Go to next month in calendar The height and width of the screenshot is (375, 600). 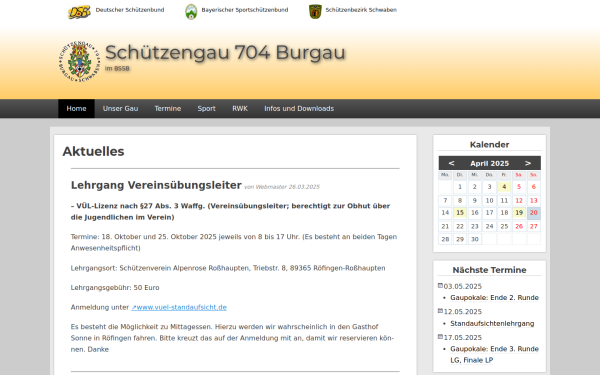click(528, 163)
